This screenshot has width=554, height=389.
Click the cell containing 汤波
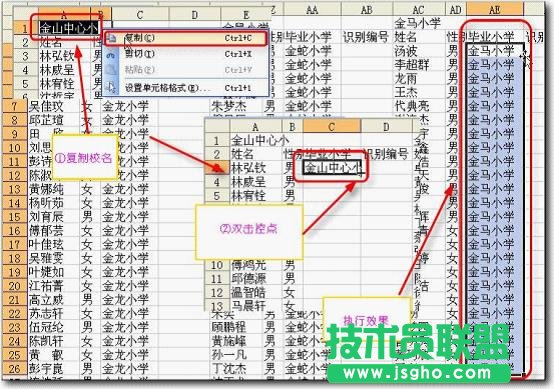419,51
